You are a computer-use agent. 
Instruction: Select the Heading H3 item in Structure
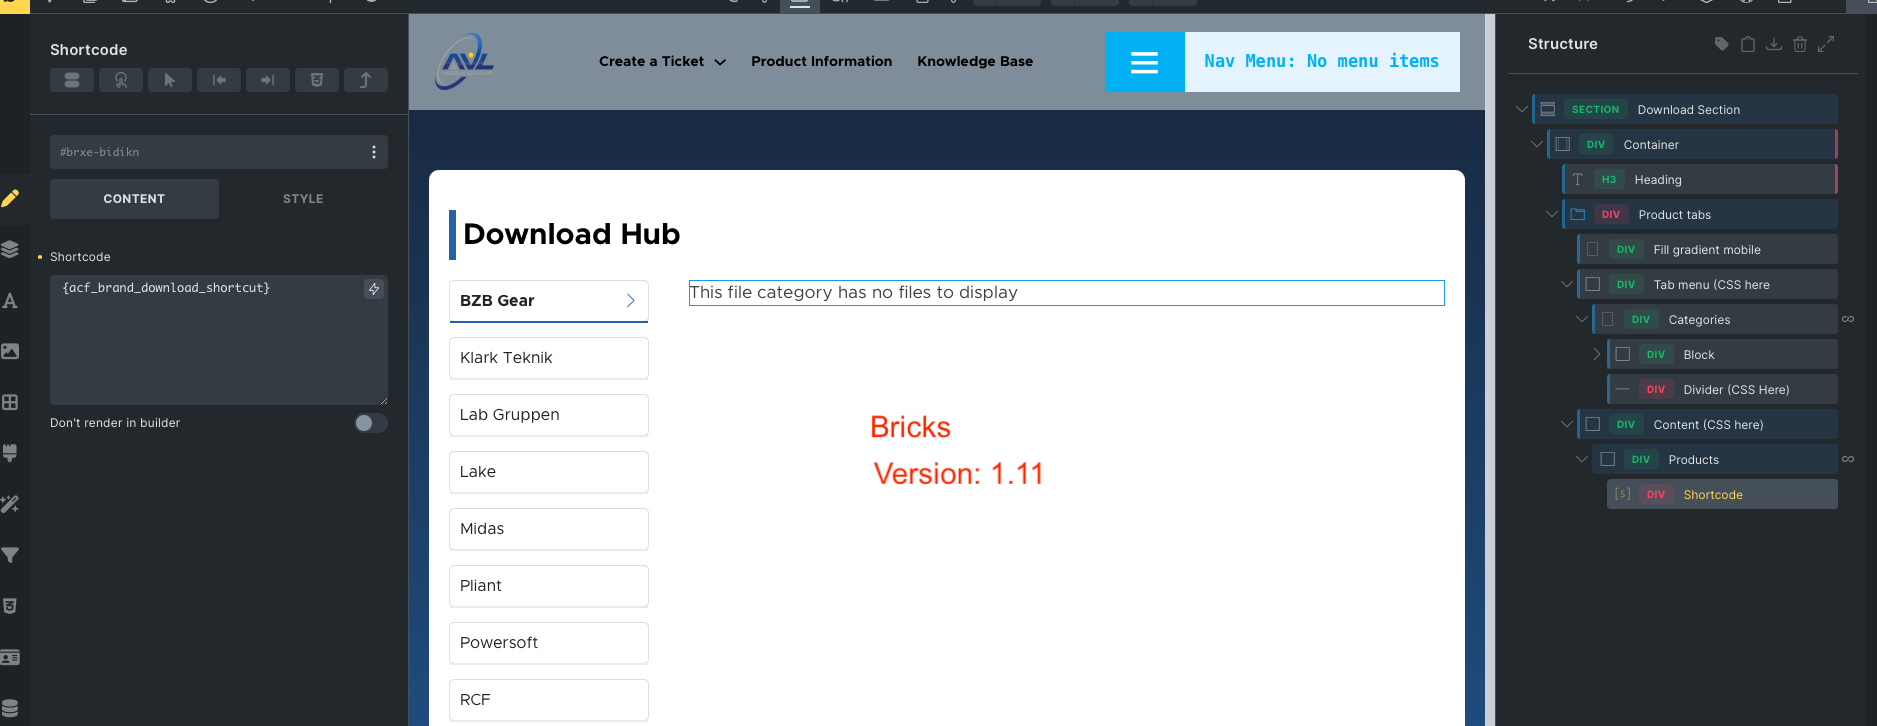1700,180
